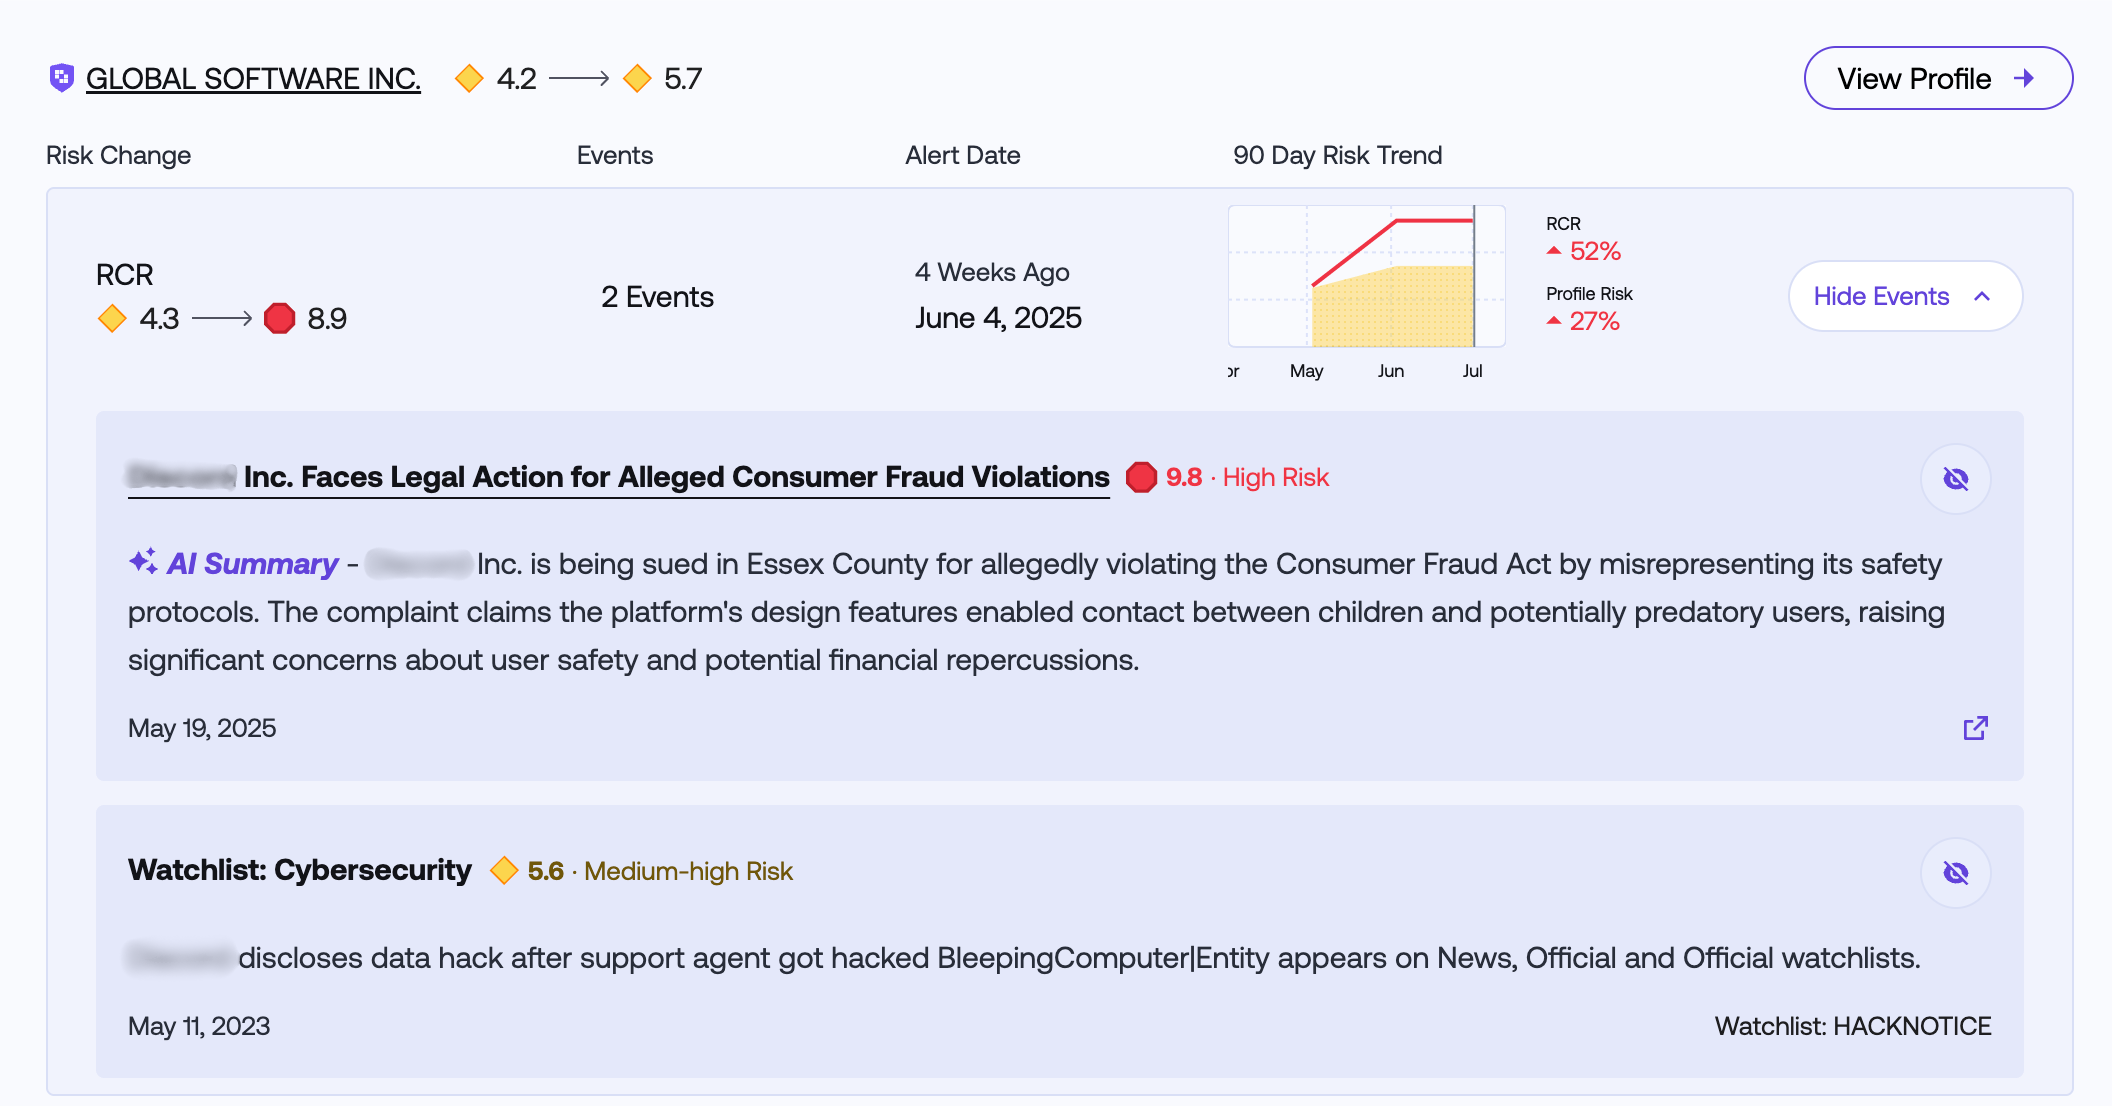Click the Risk Change column header
The image size is (2112, 1106).
click(118, 155)
